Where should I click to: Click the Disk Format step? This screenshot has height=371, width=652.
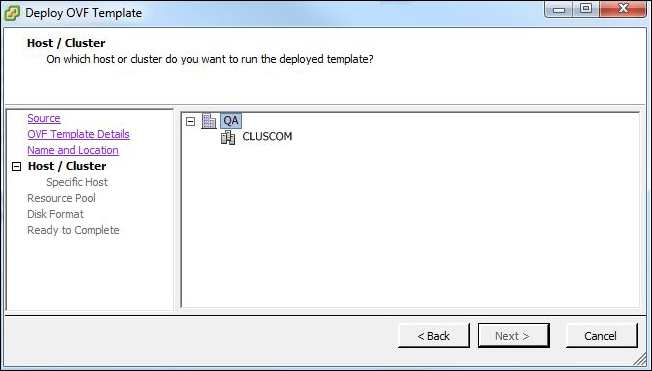coord(55,214)
